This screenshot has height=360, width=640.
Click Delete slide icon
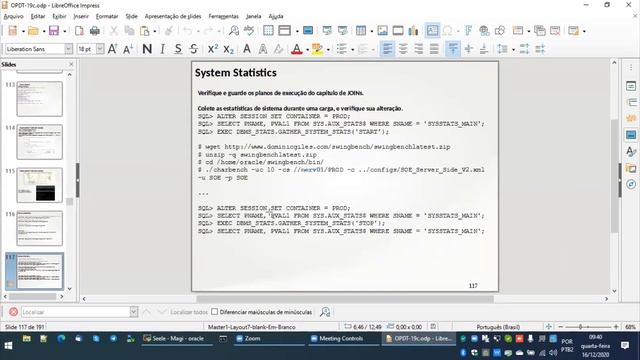(555, 31)
